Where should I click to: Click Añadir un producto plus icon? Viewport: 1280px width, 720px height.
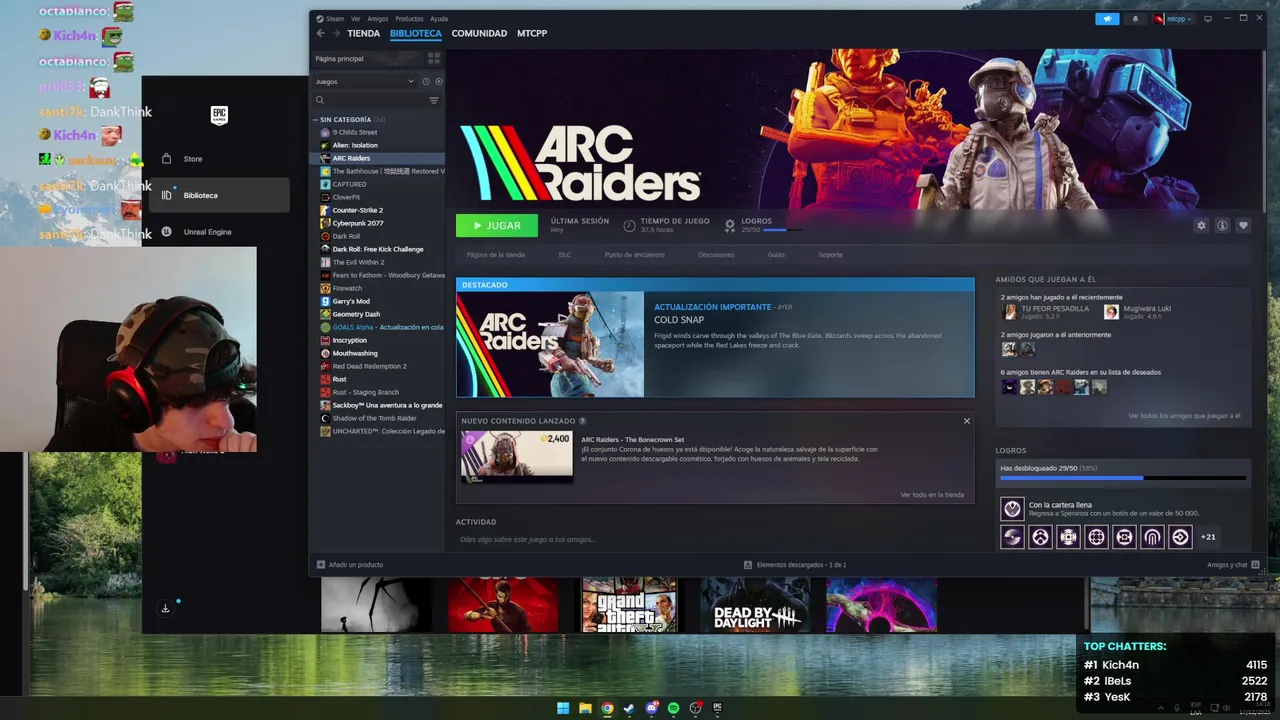click(x=320, y=565)
